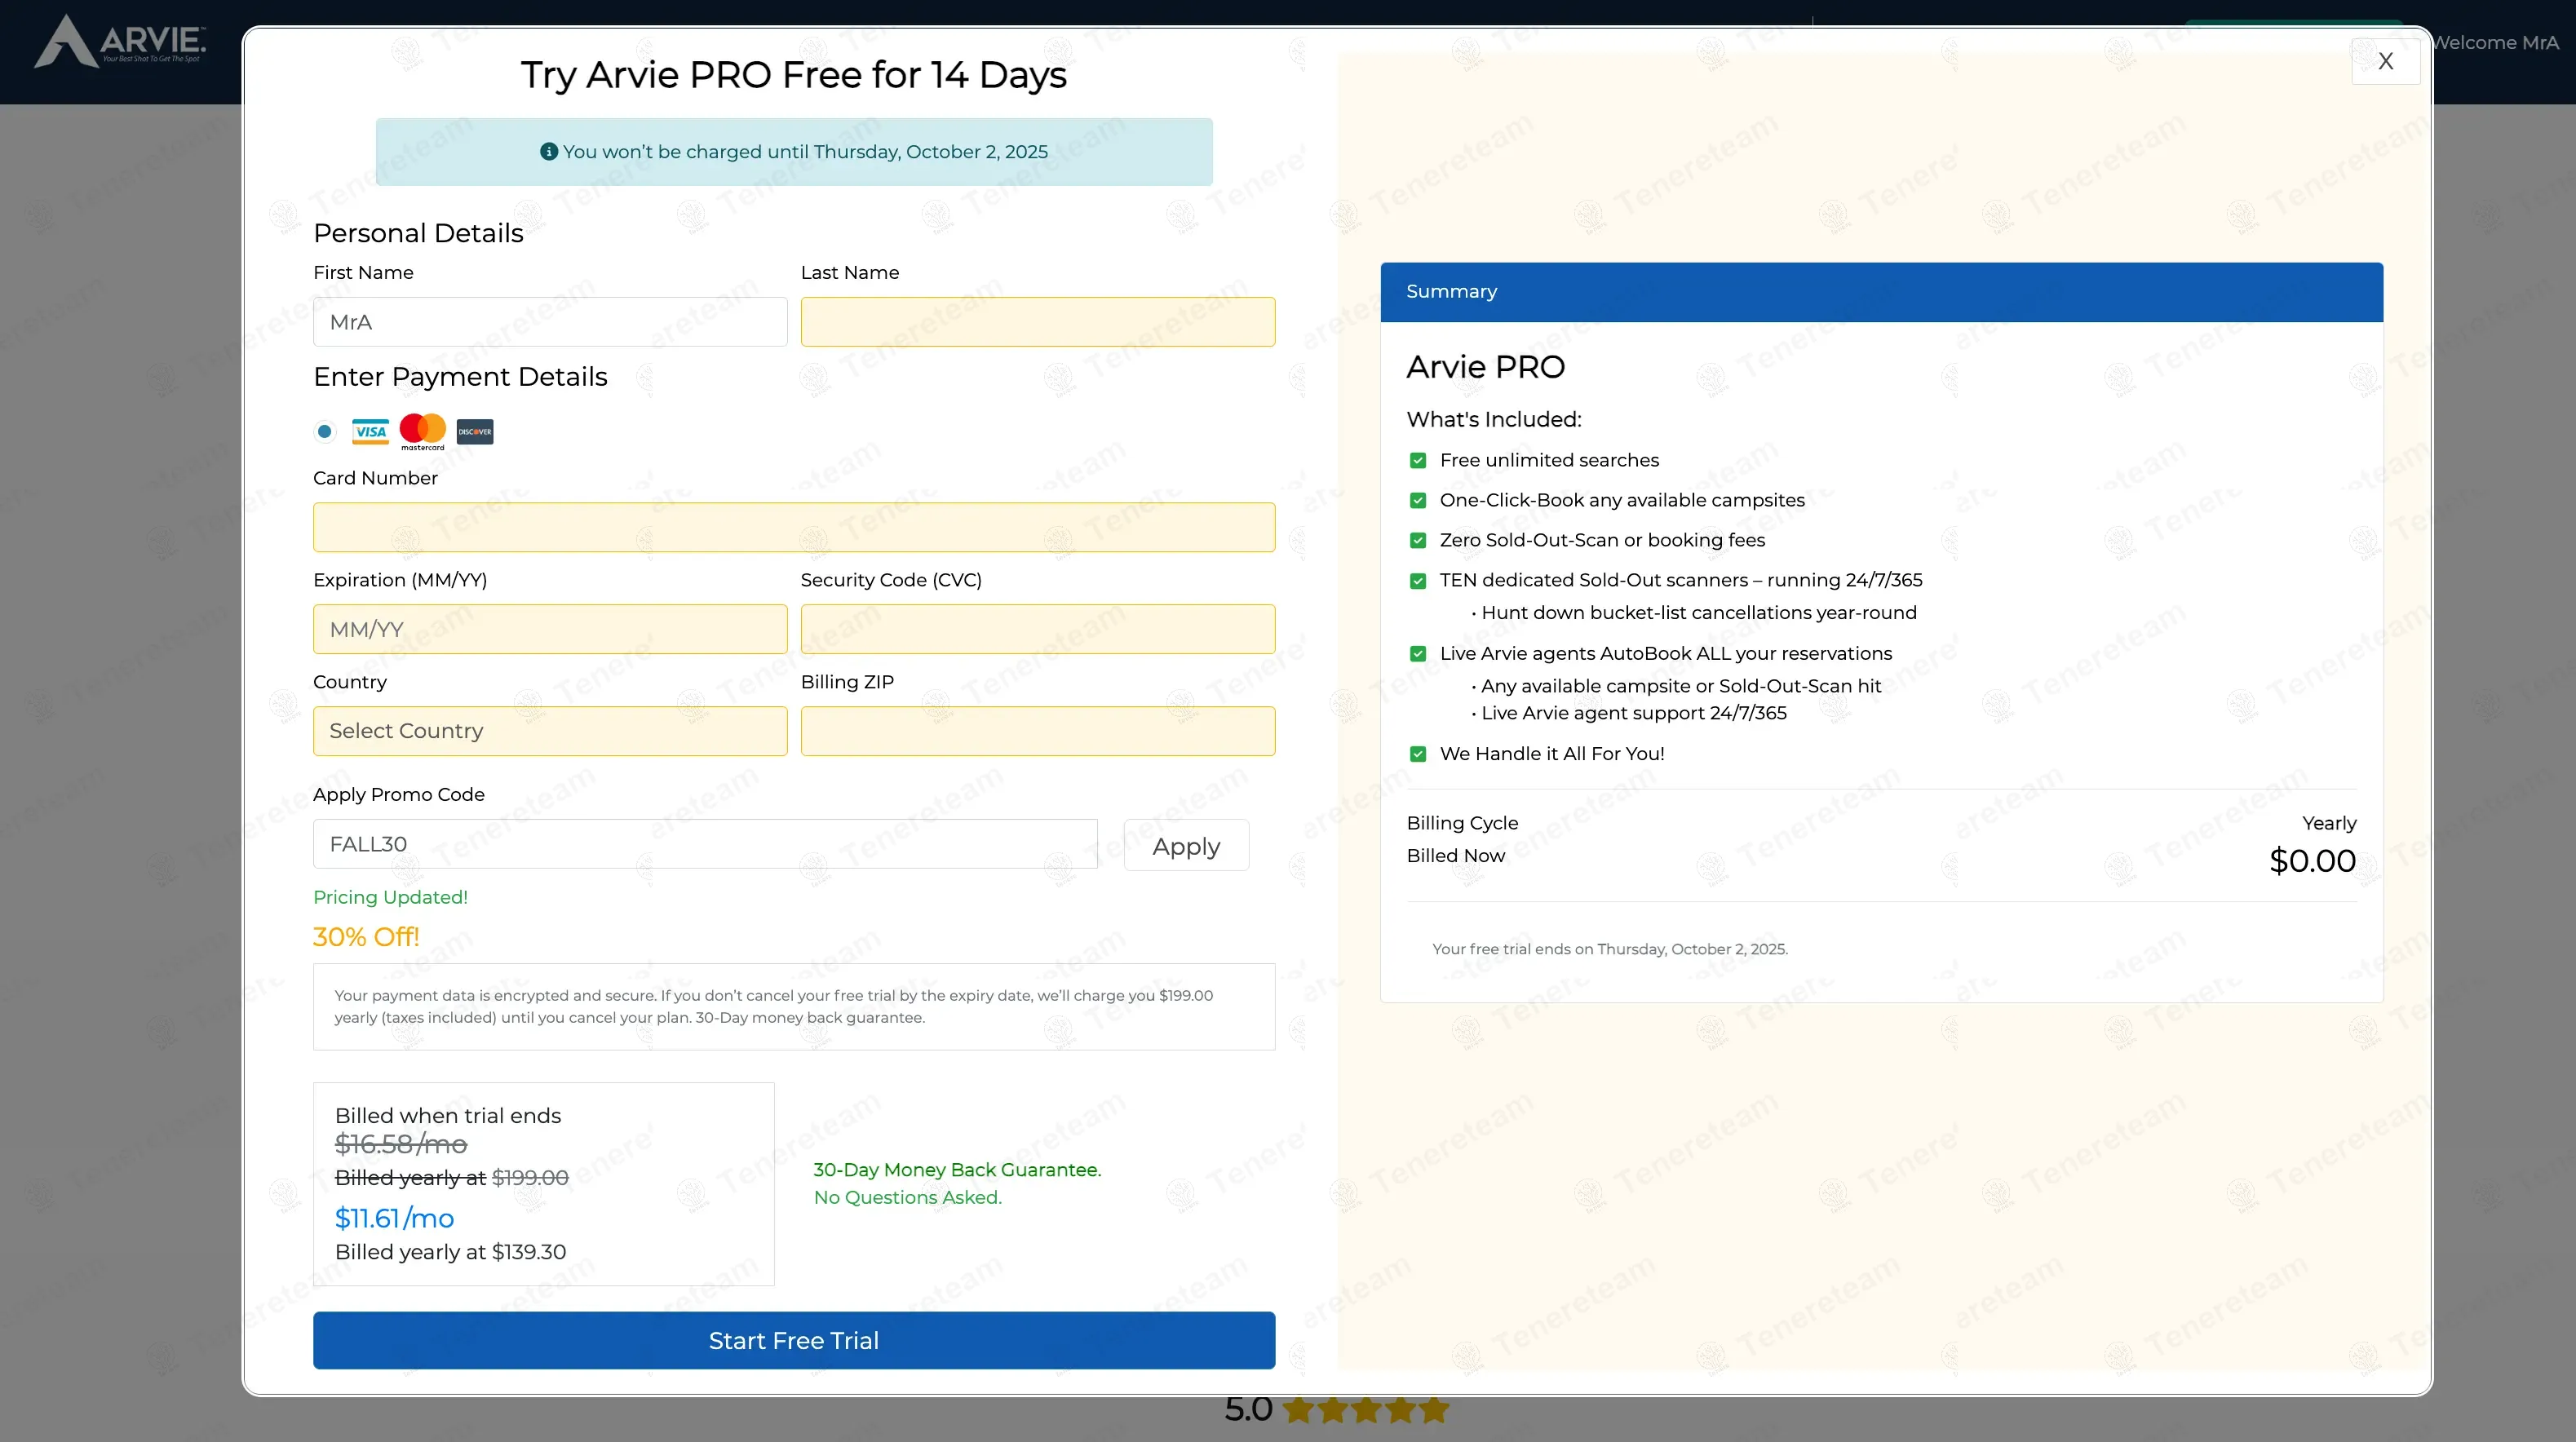Click the Summary panel header
Viewport: 2576px width, 1442px height.
[x=1881, y=292]
